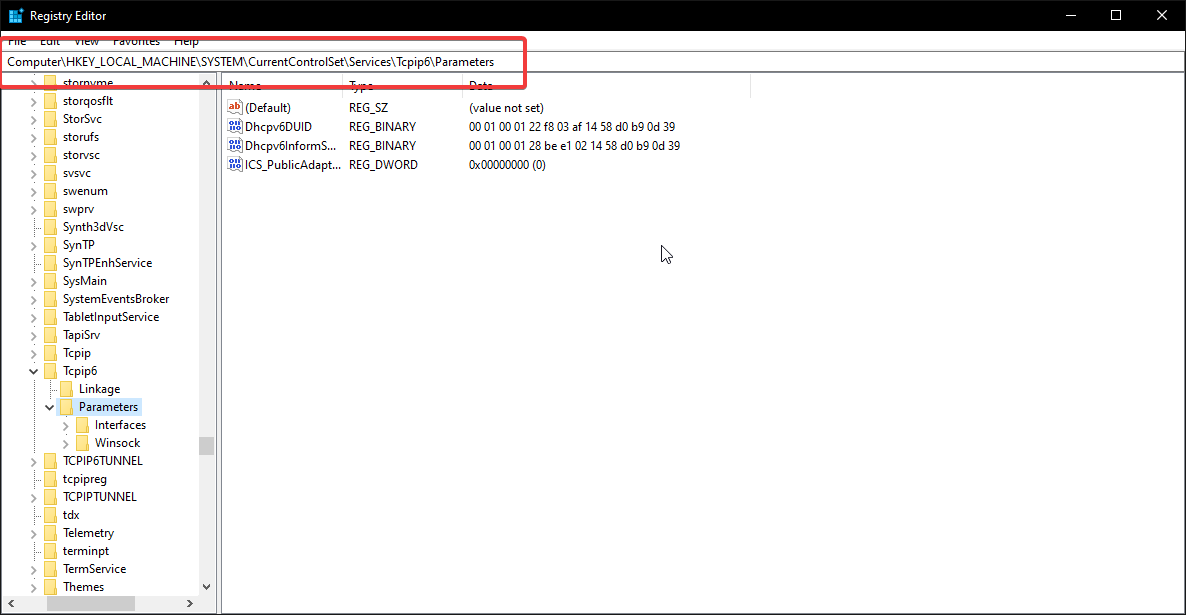Click the swprv folder icon
The image size is (1186, 615).
pos(51,210)
